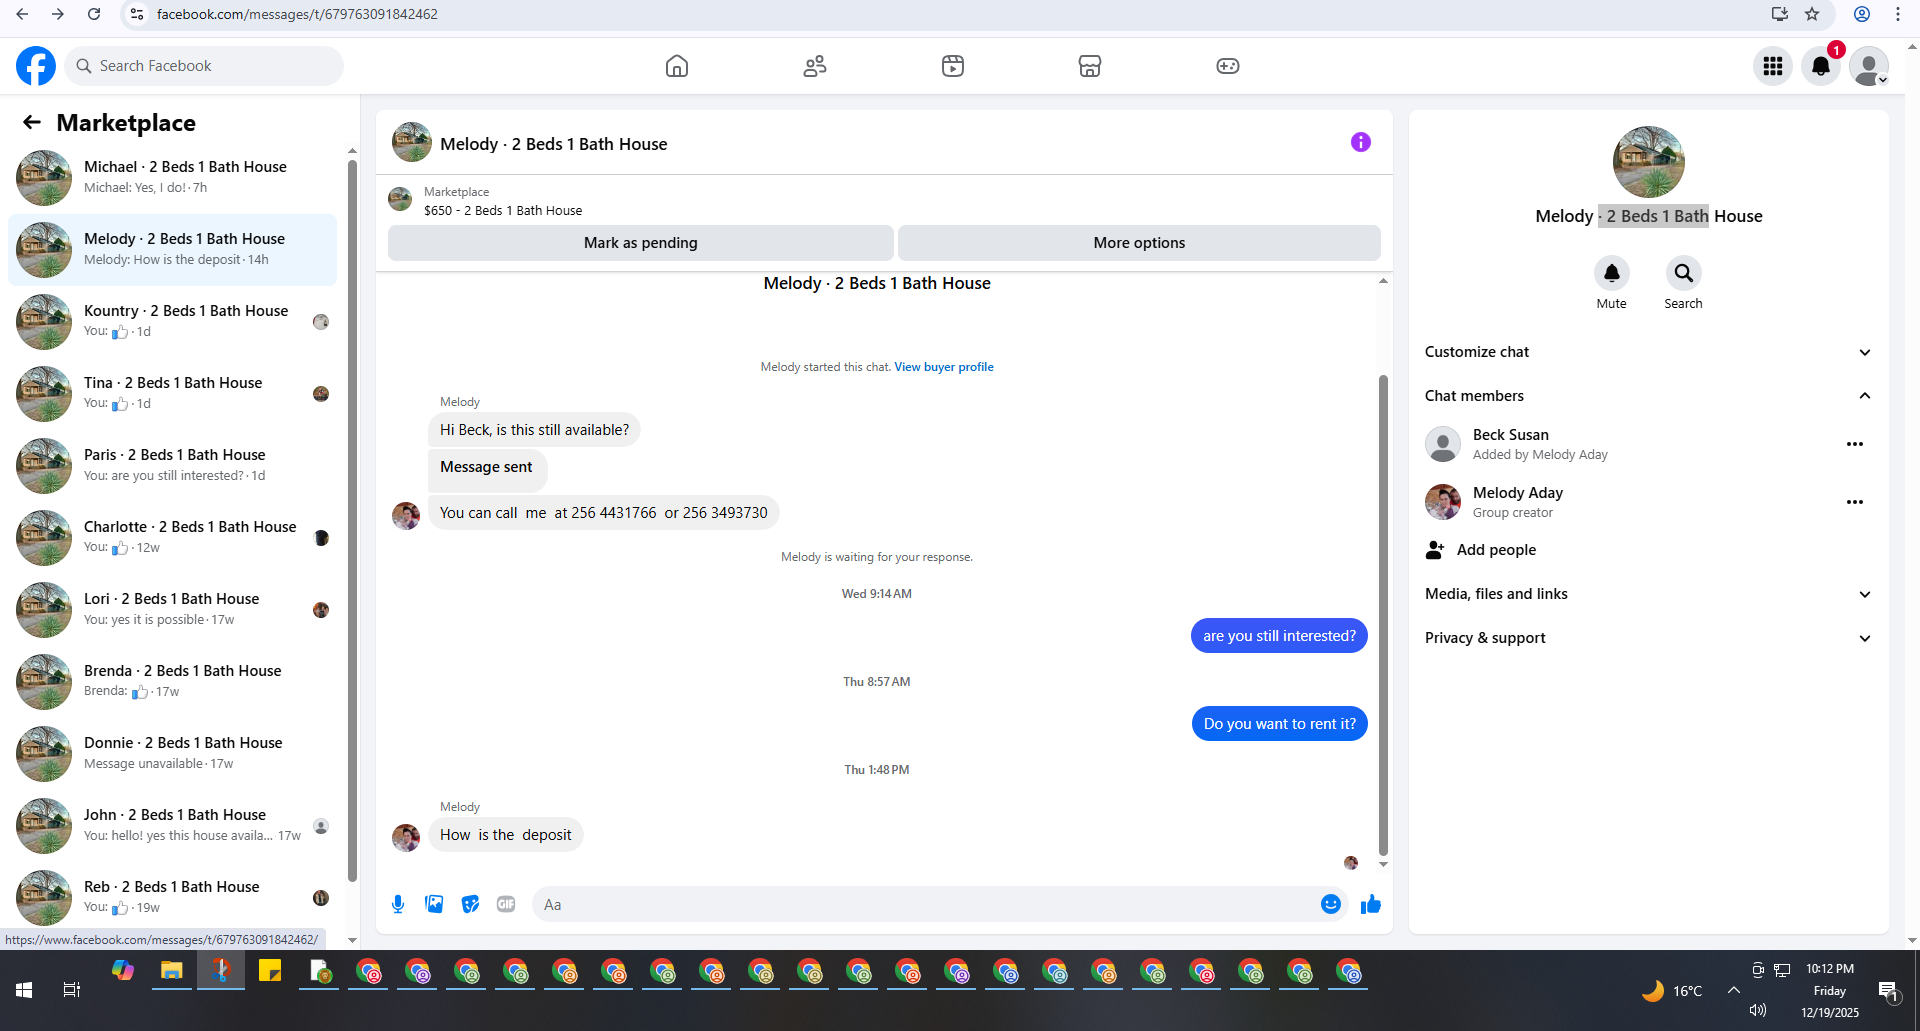Click the $650 - 2 Beds 1 Bath House listing
Screen dimensions: 1920x1031
[x=503, y=211]
